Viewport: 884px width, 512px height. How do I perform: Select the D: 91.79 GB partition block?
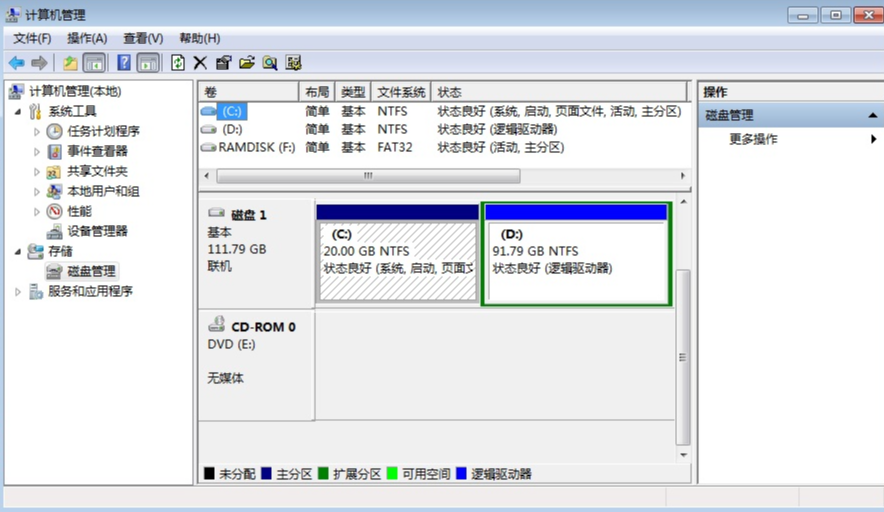pos(576,260)
